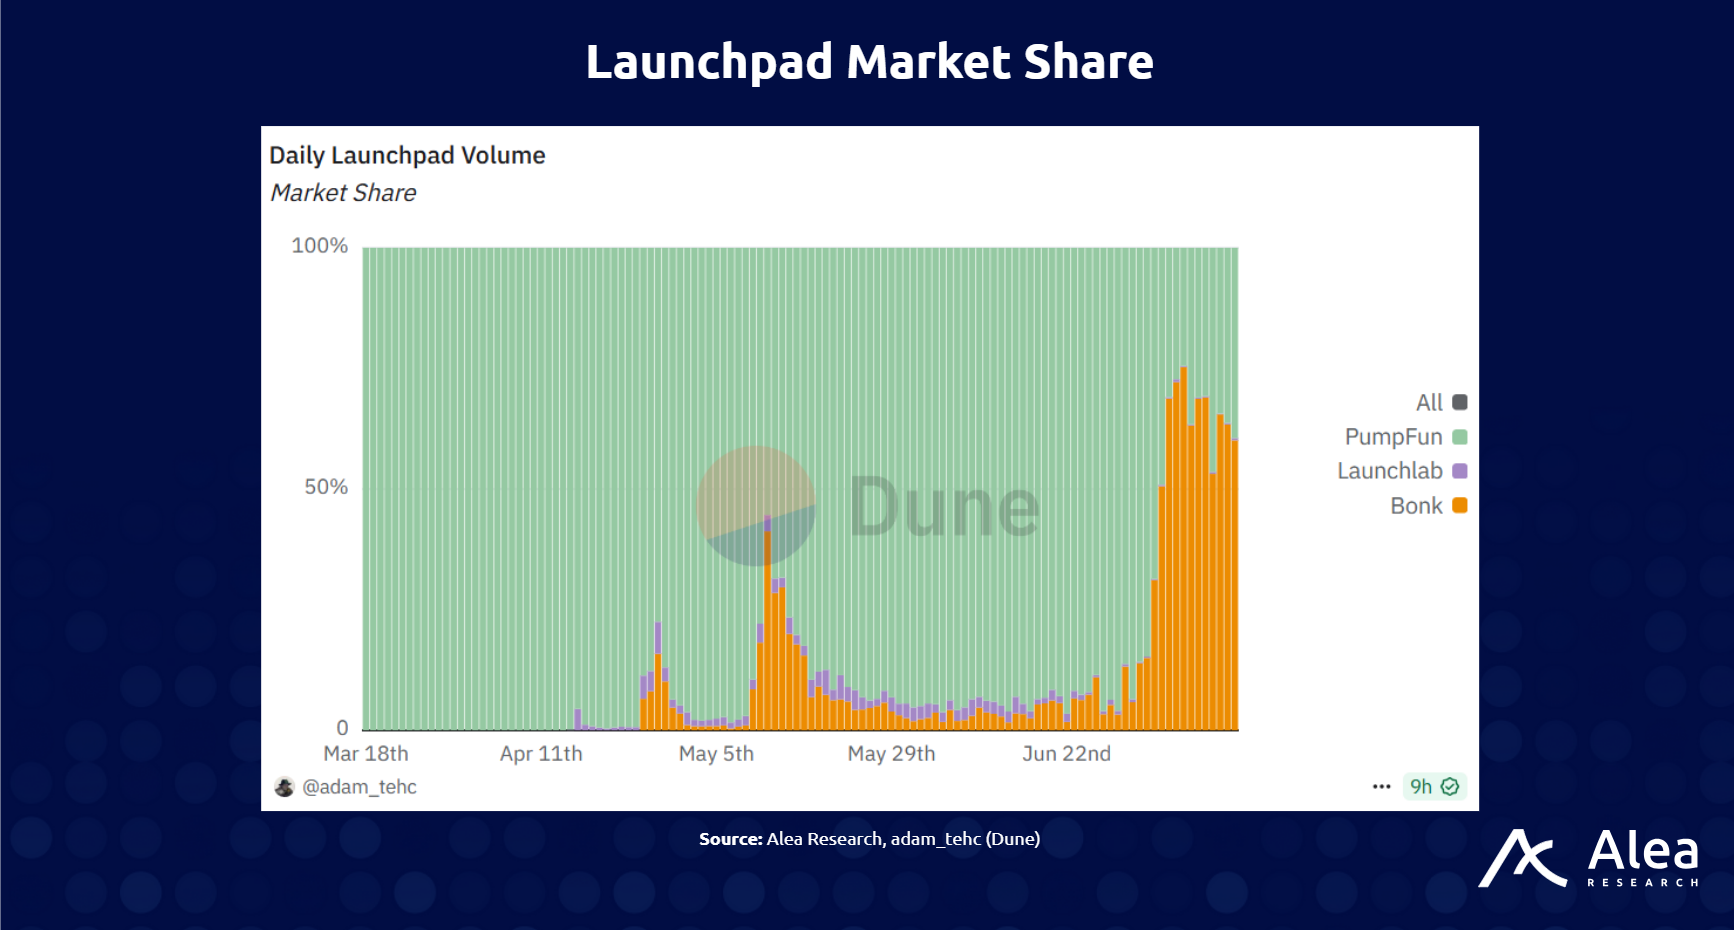This screenshot has width=1734, height=930.
Task: Toggle the Bonk orange legend swatch
Action: point(1460,505)
